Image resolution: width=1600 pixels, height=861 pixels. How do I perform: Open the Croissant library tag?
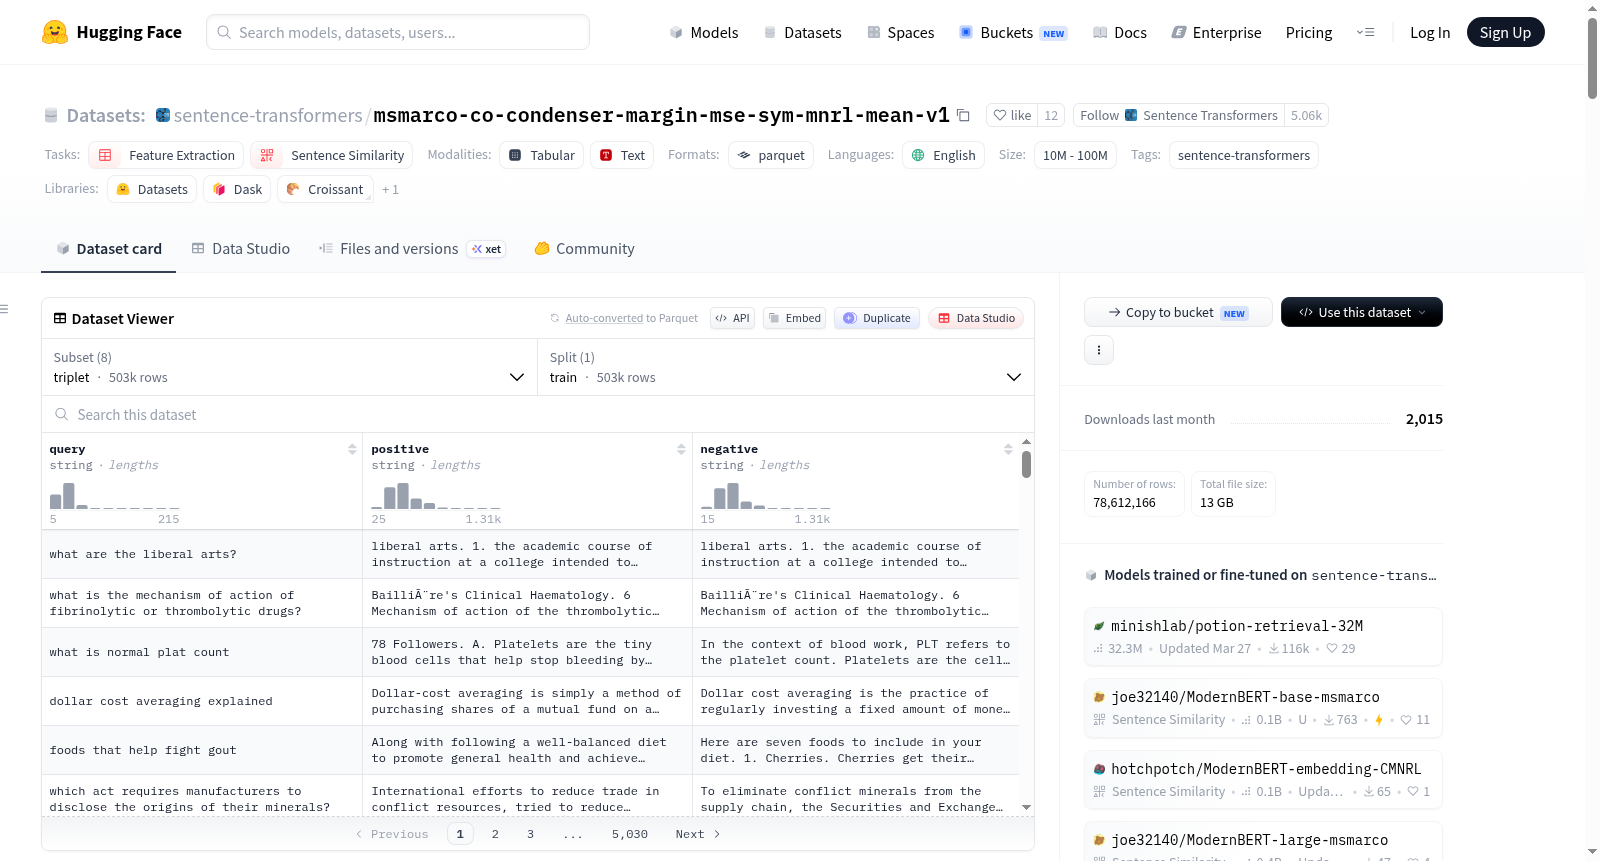click(325, 189)
